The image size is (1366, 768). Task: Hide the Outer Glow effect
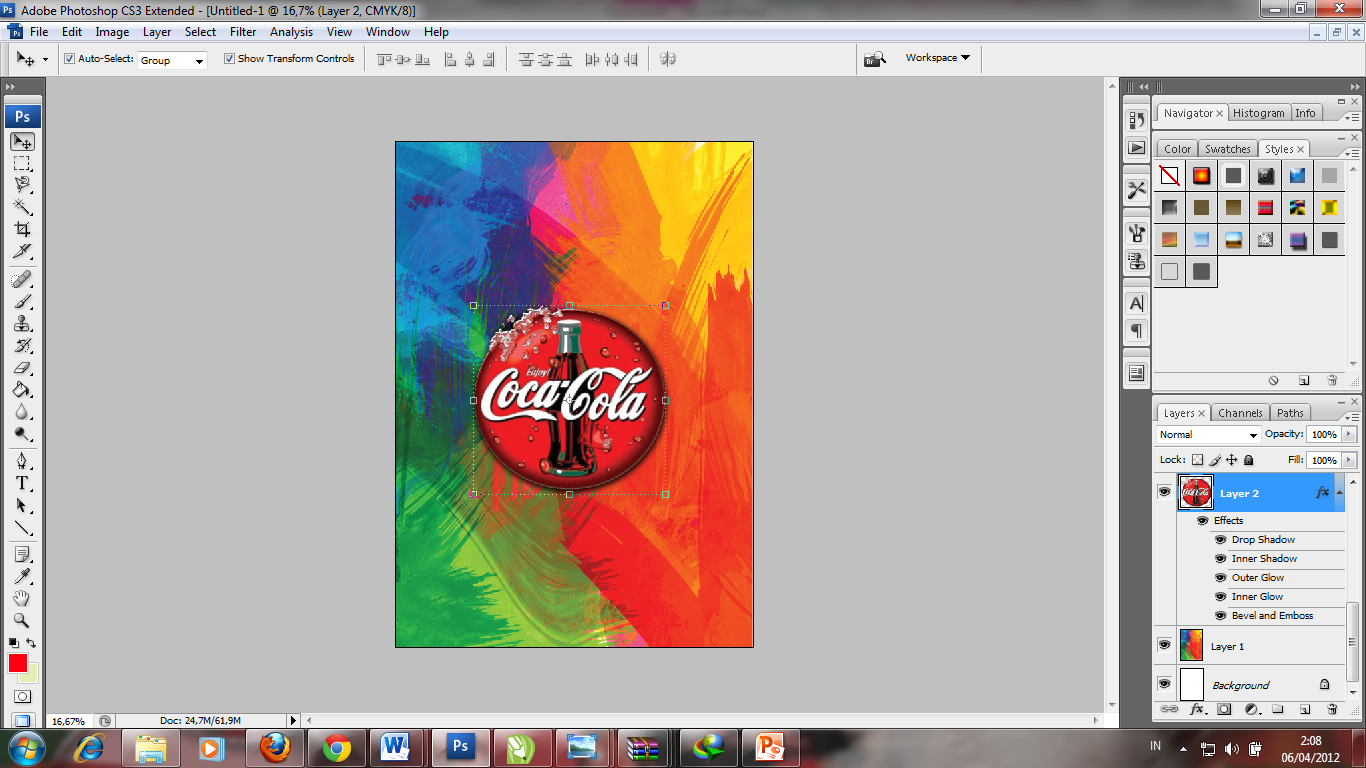[x=1220, y=578]
